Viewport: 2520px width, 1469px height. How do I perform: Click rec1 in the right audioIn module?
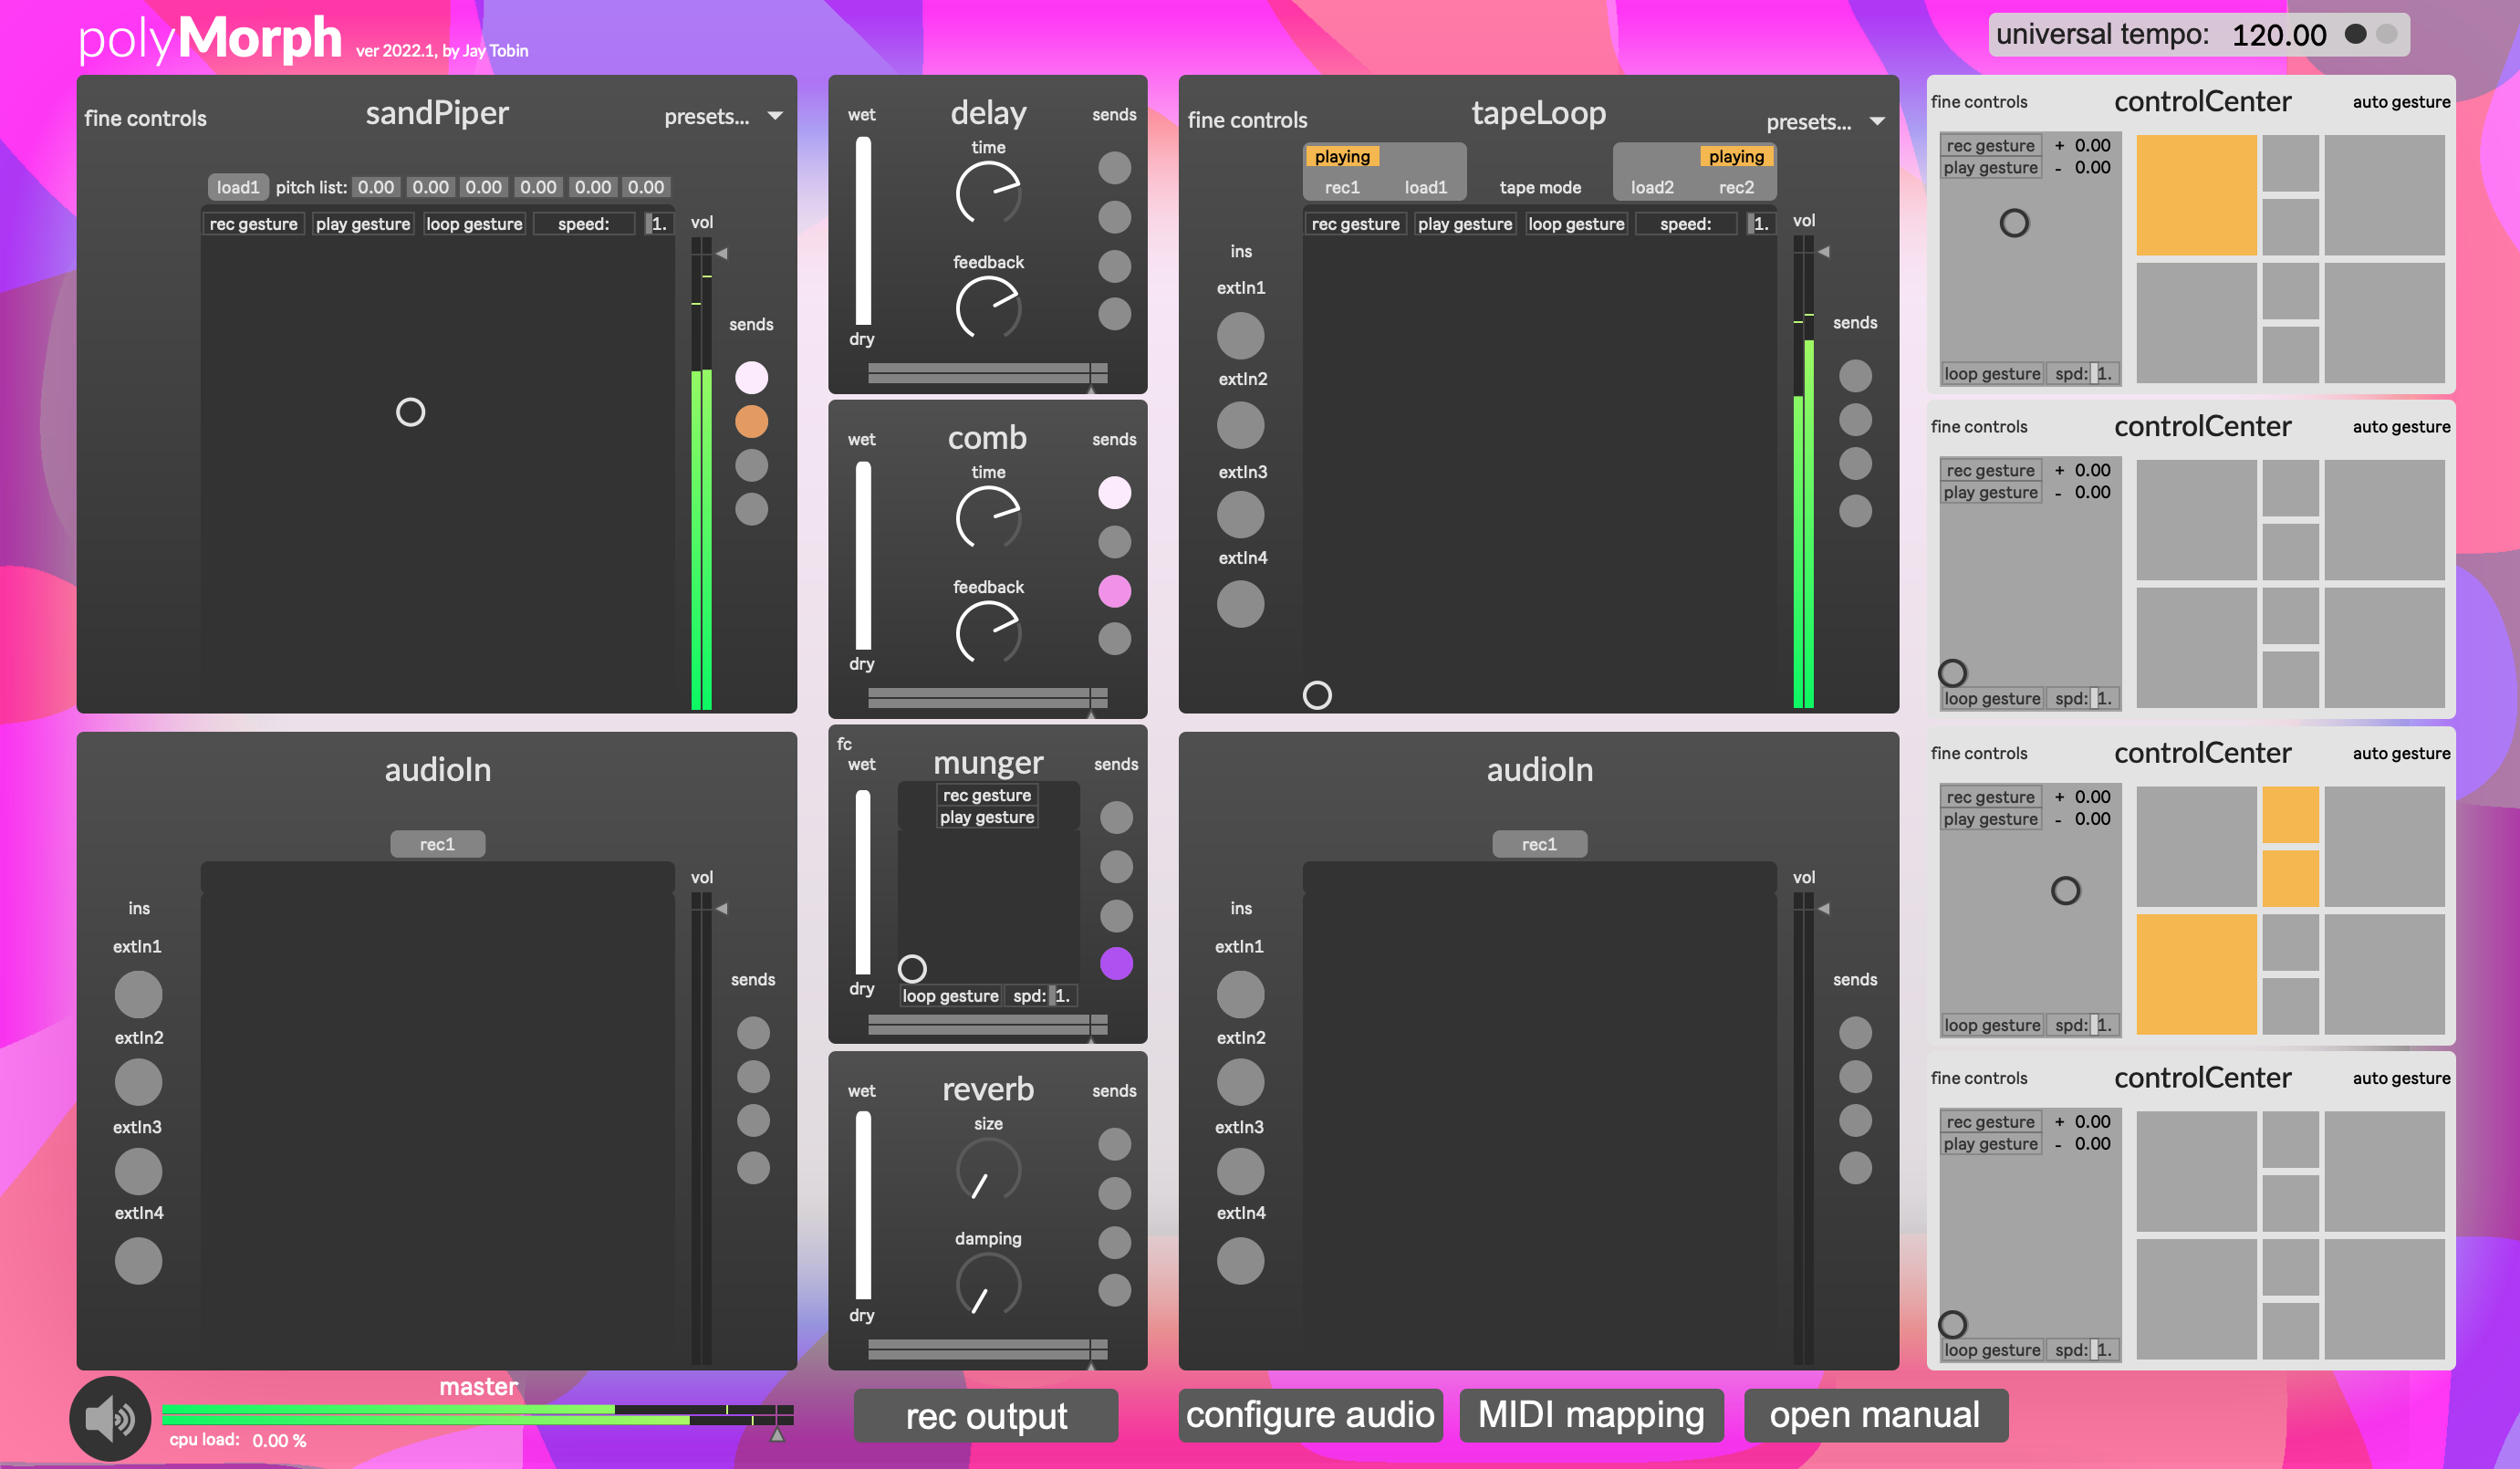point(1539,844)
